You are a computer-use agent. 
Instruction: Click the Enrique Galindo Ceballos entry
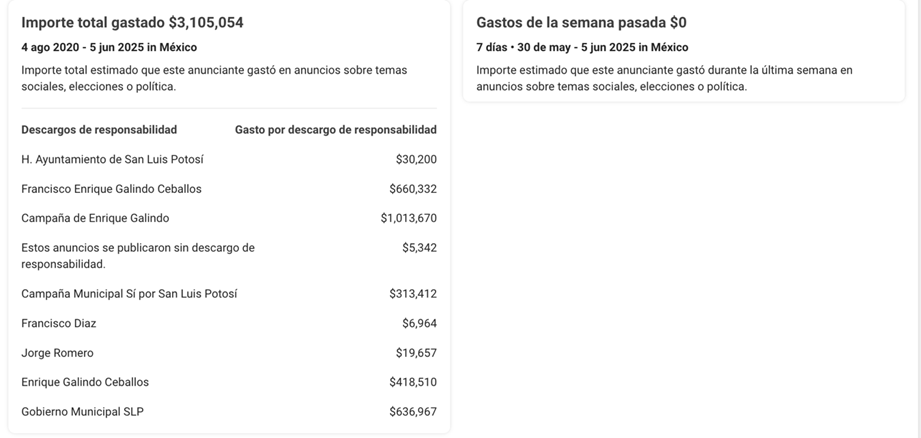pos(85,382)
